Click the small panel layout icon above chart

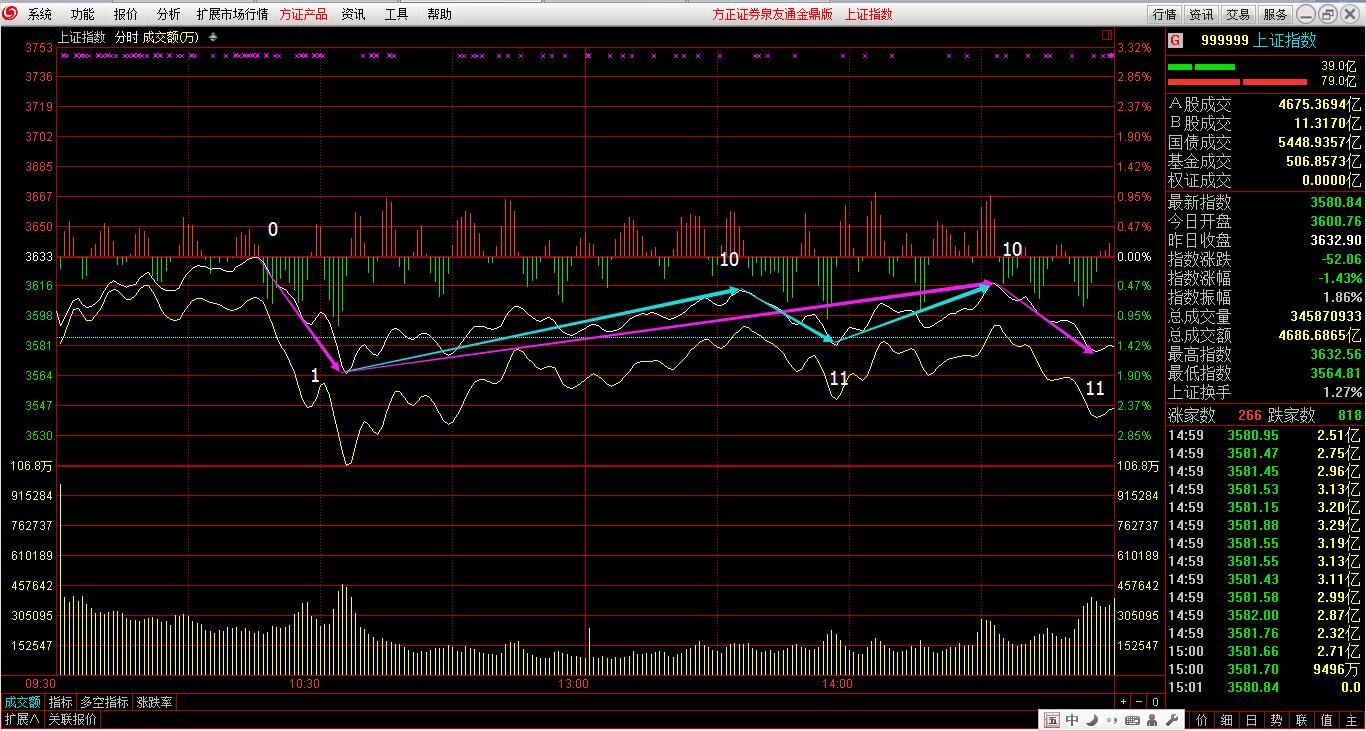click(1107, 35)
